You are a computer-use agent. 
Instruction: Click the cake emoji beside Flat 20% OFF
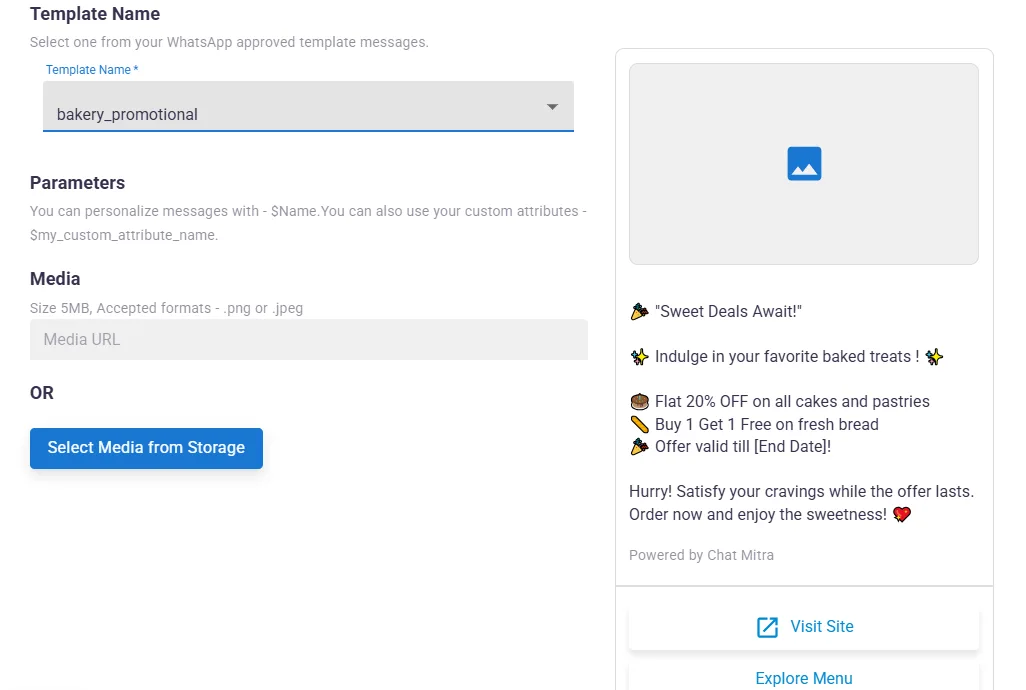click(639, 402)
